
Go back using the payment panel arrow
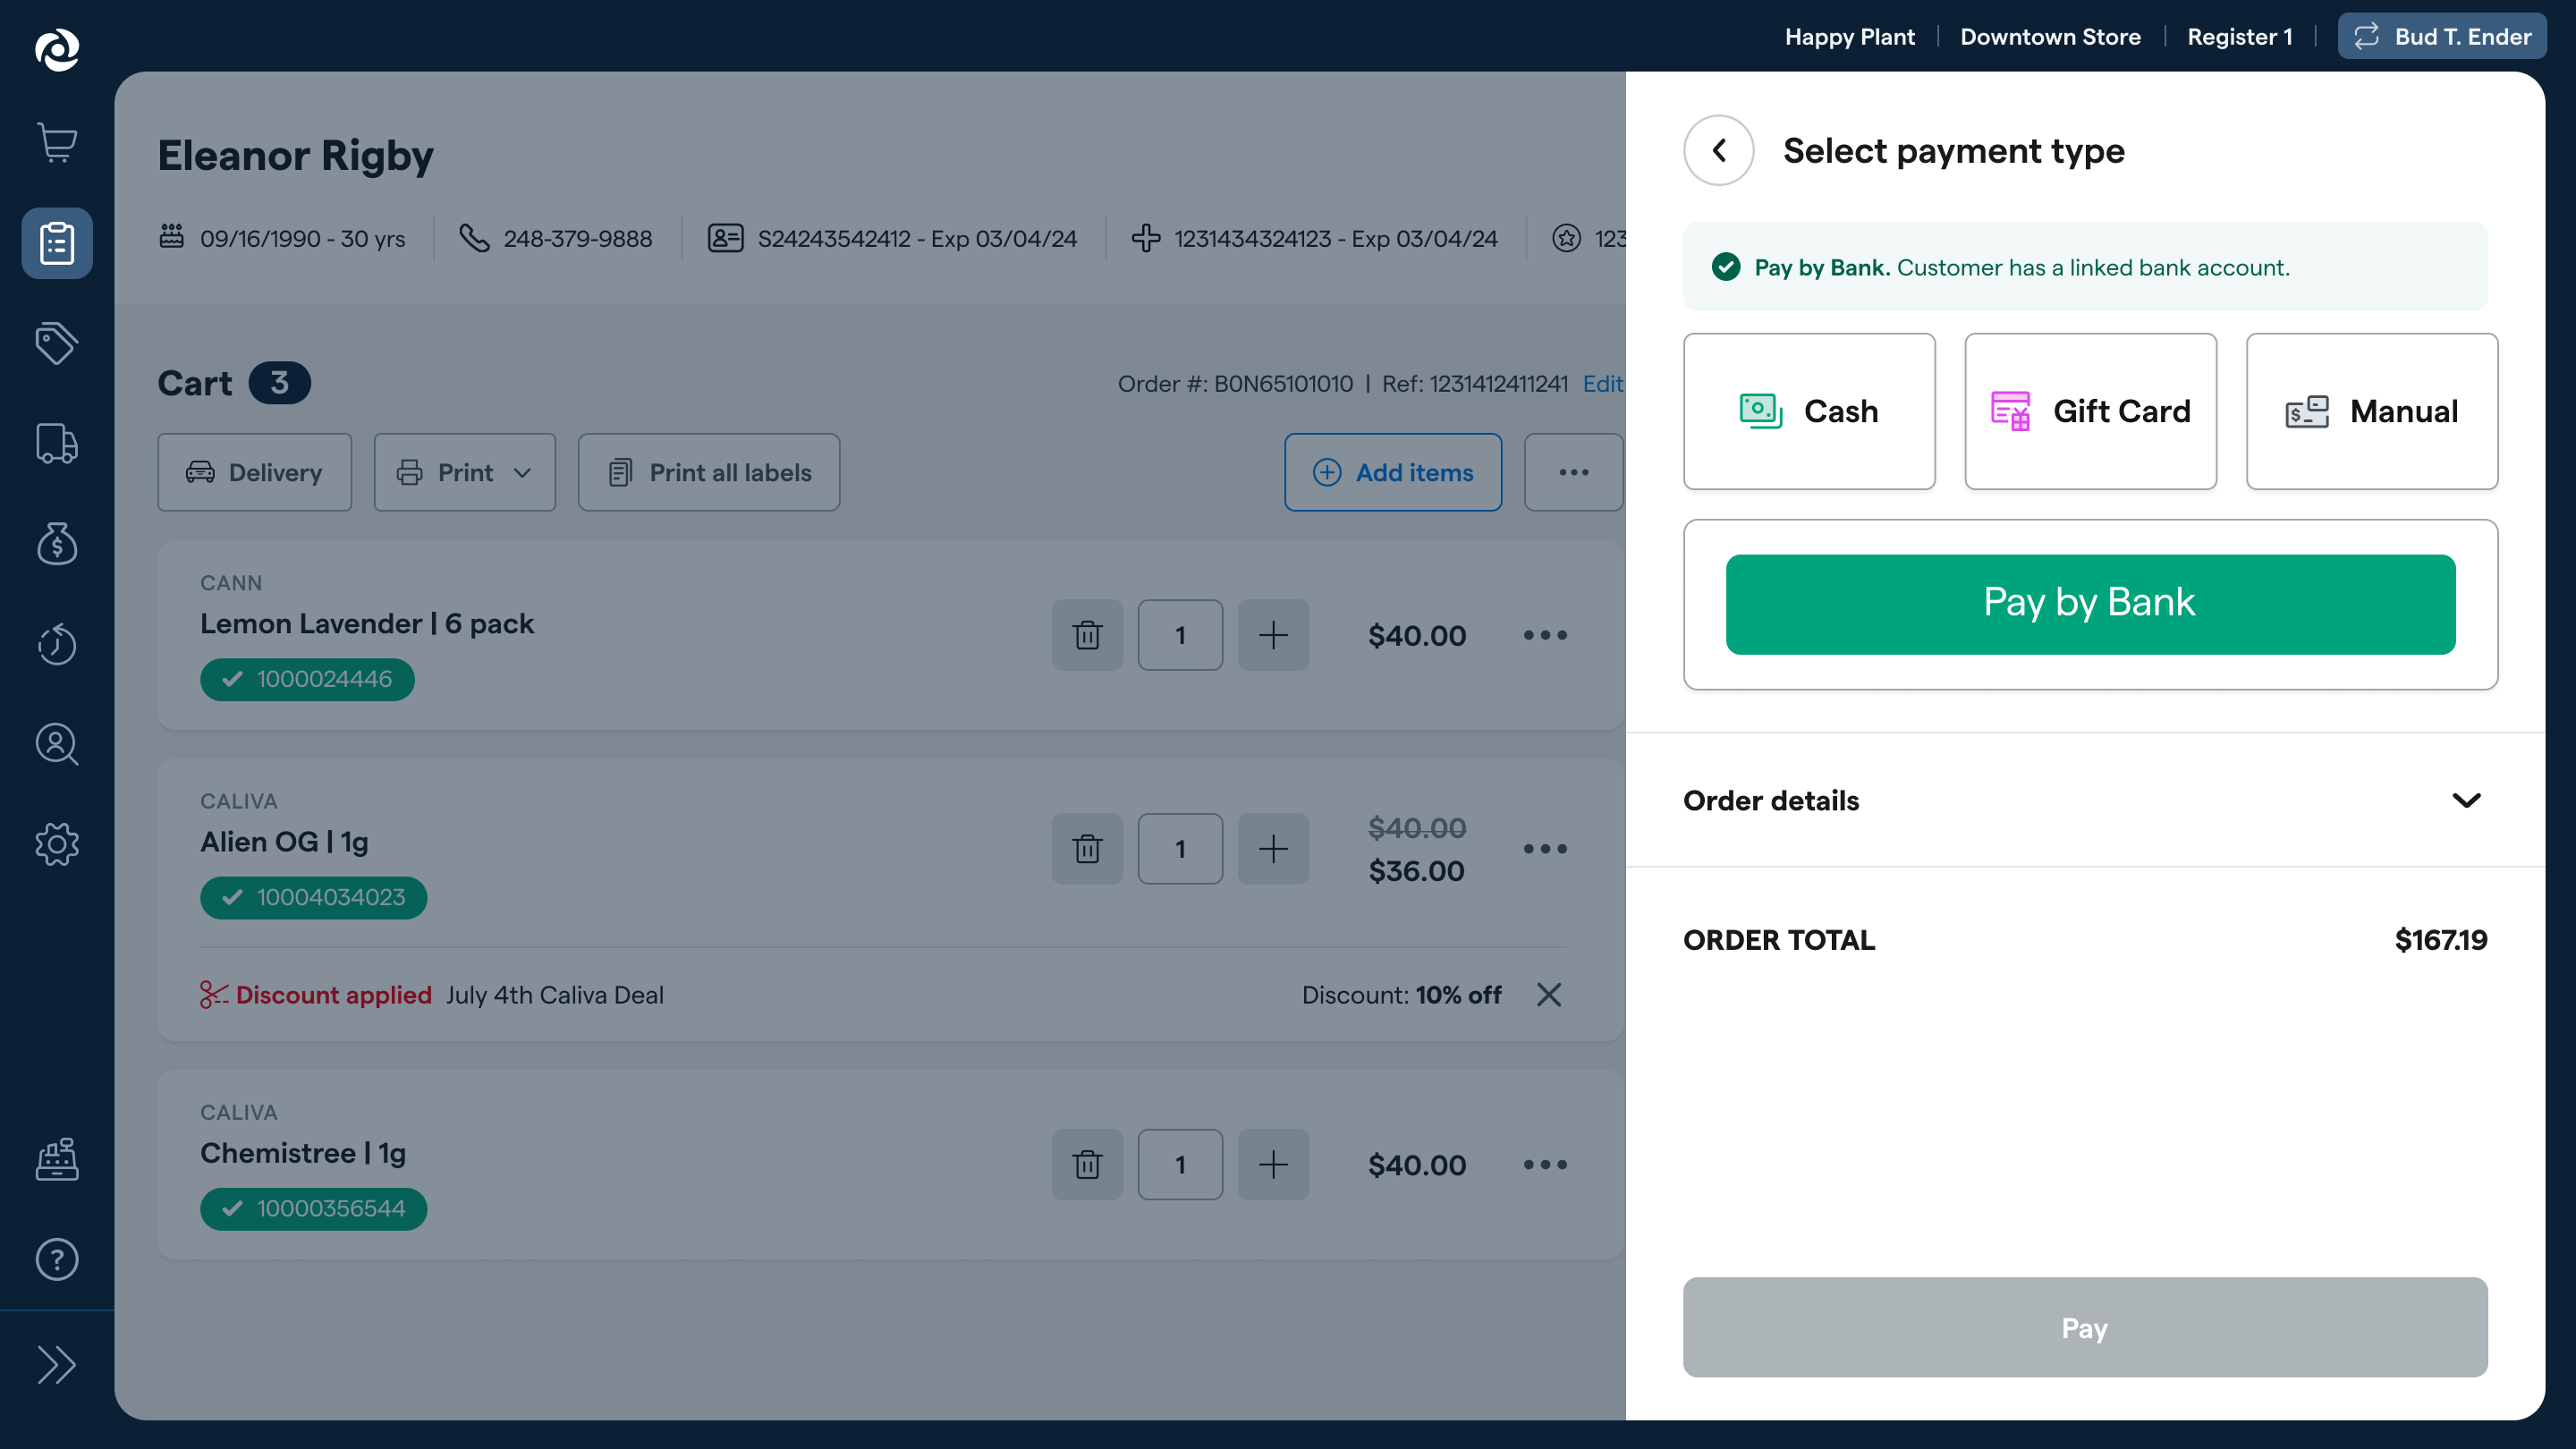[1718, 150]
